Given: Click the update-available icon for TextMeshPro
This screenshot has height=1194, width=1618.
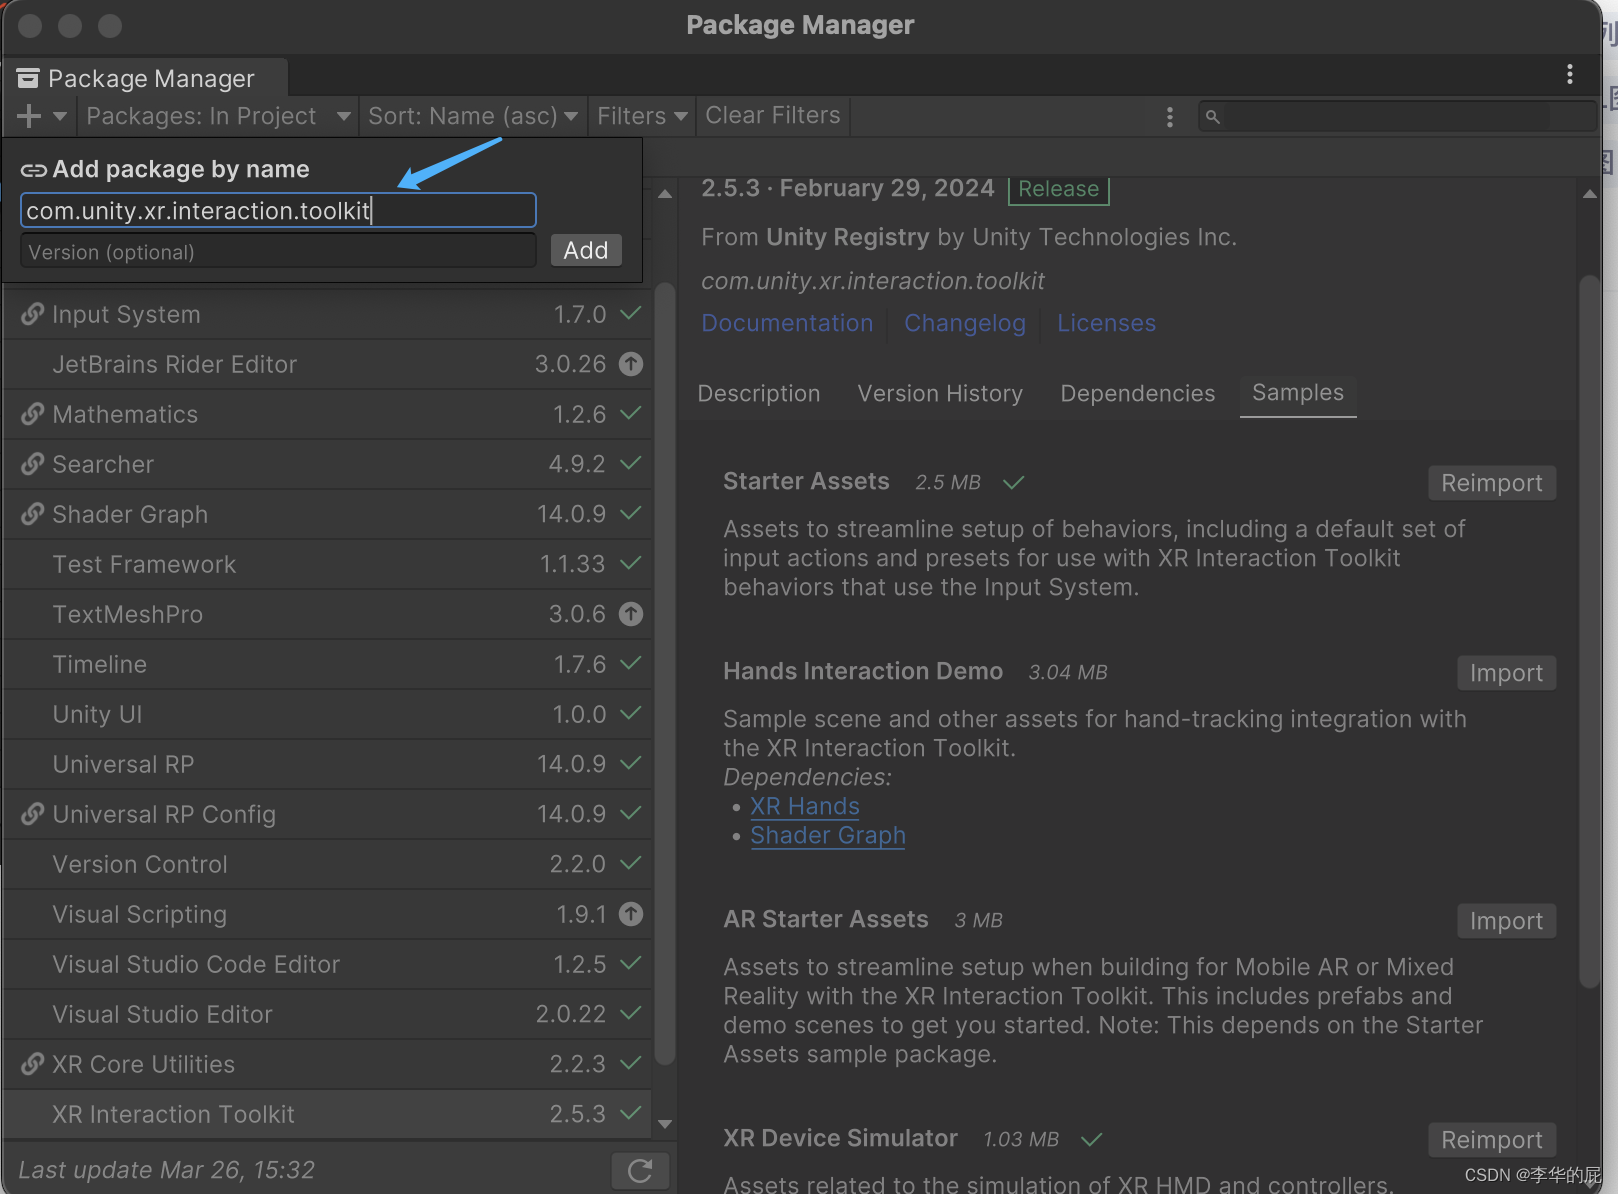Looking at the screenshot, I should pos(631,614).
